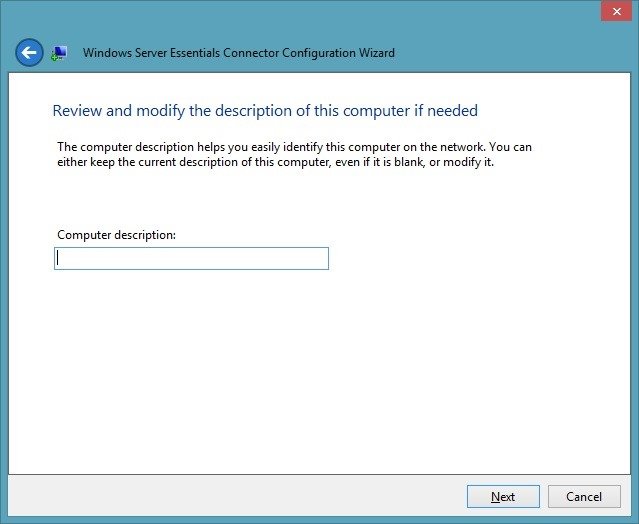Go back using the blue arrow button
The image size is (639, 524).
(x=29, y=53)
